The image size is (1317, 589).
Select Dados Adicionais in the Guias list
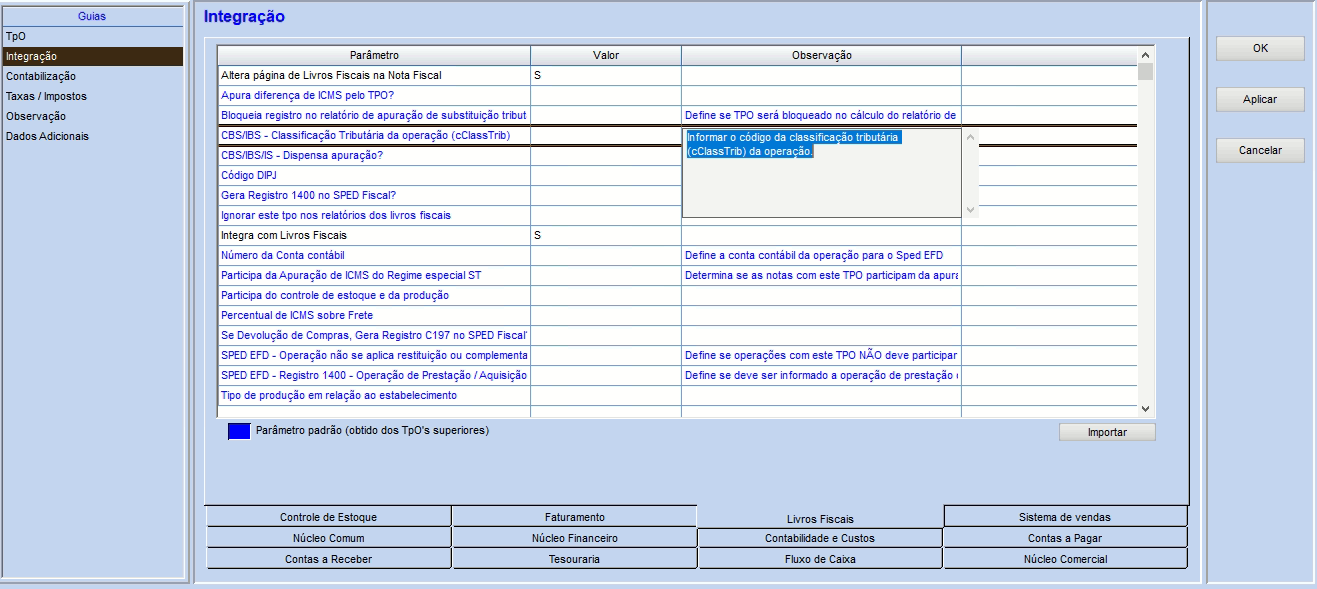tap(47, 136)
